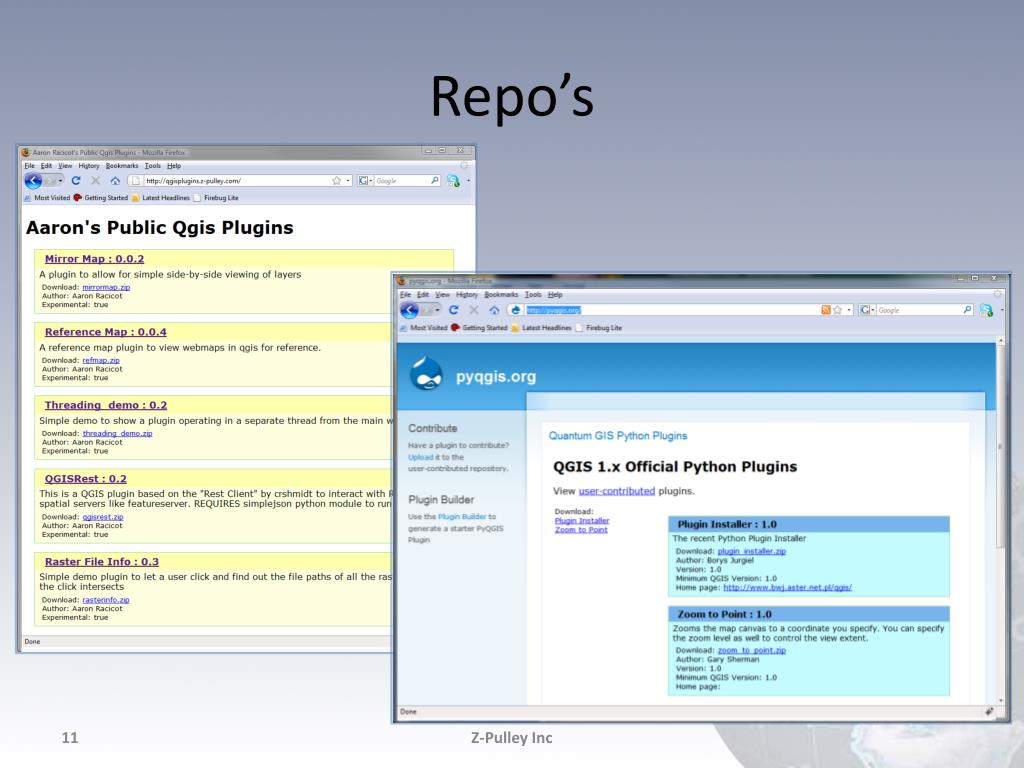
Task: Click search magnifier in pyqgis.org window
Action: pyautogui.click(x=968, y=310)
